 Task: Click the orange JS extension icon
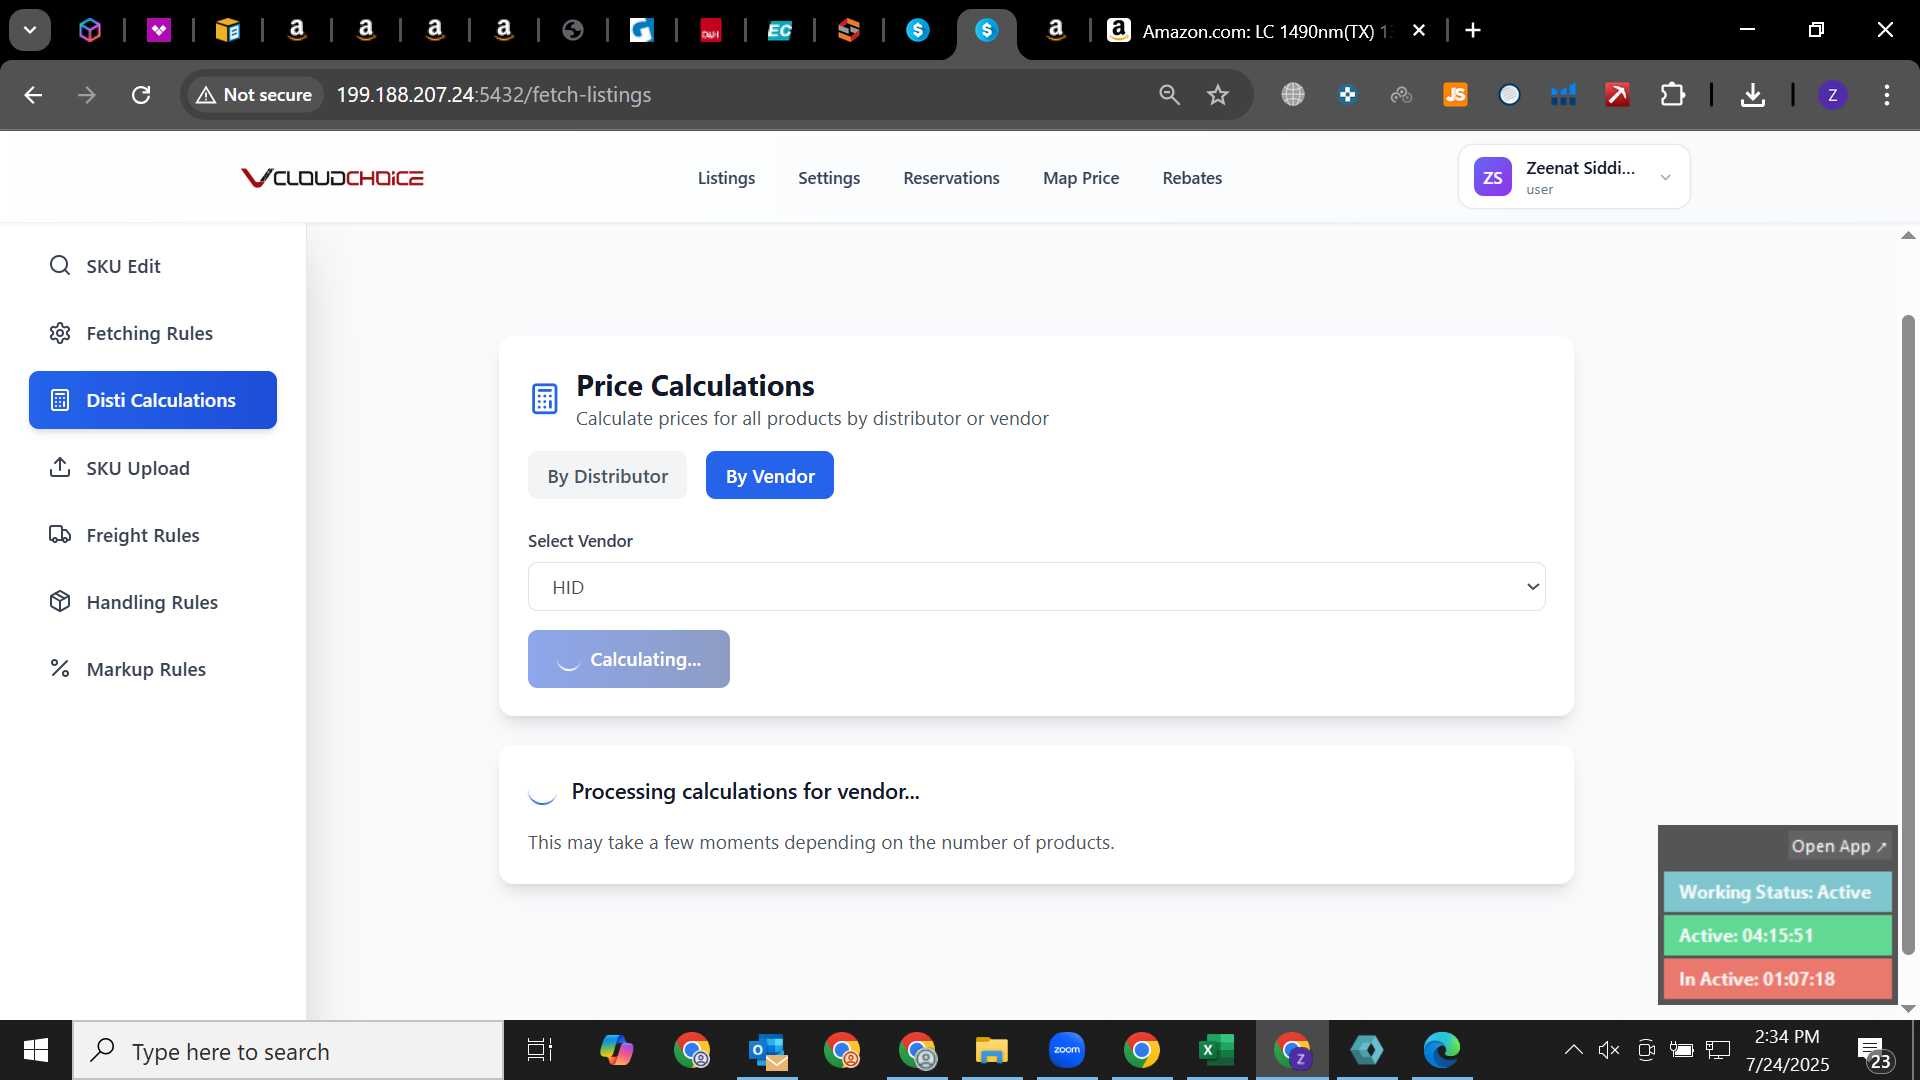[1455, 95]
